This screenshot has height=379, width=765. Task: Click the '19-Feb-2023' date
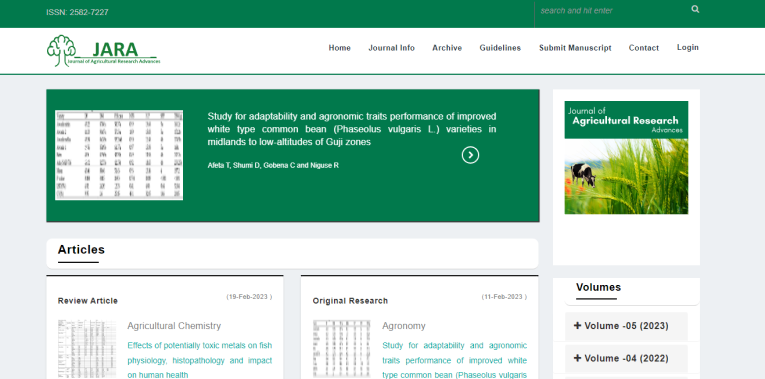[x=249, y=297]
